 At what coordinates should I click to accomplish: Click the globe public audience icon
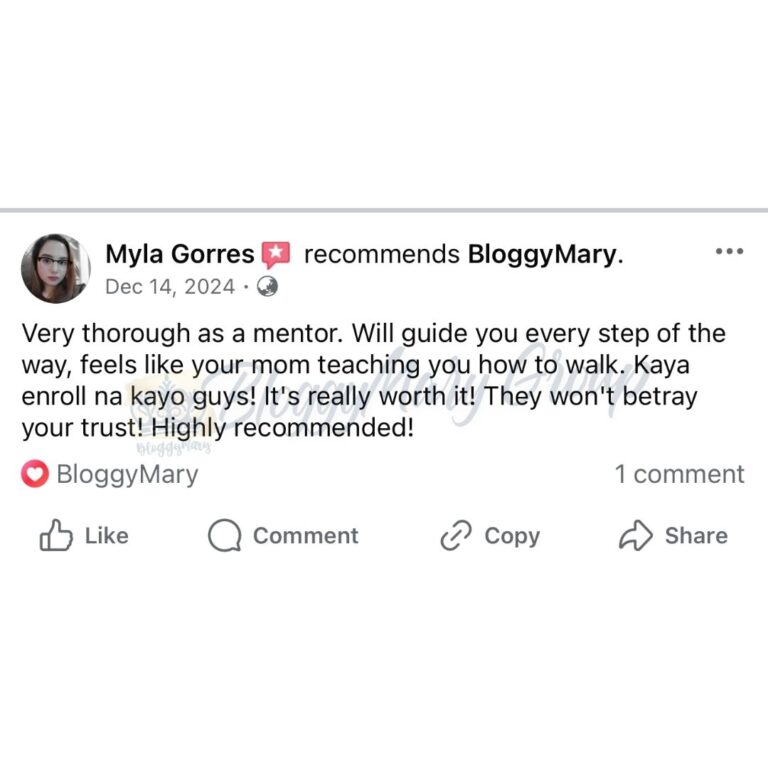267,287
